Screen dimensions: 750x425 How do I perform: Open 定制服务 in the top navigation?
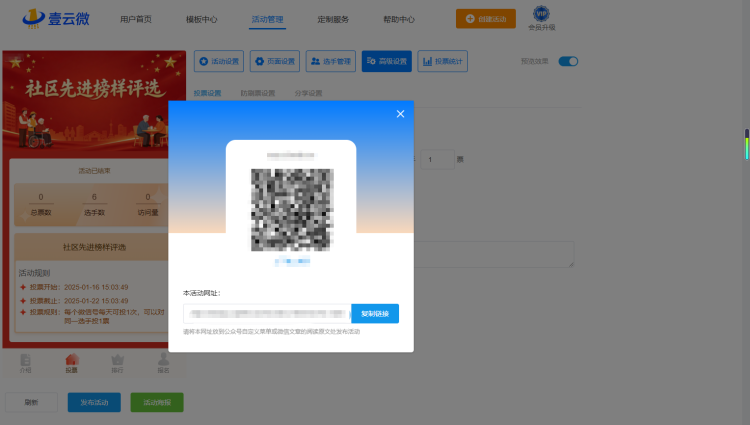click(x=333, y=20)
